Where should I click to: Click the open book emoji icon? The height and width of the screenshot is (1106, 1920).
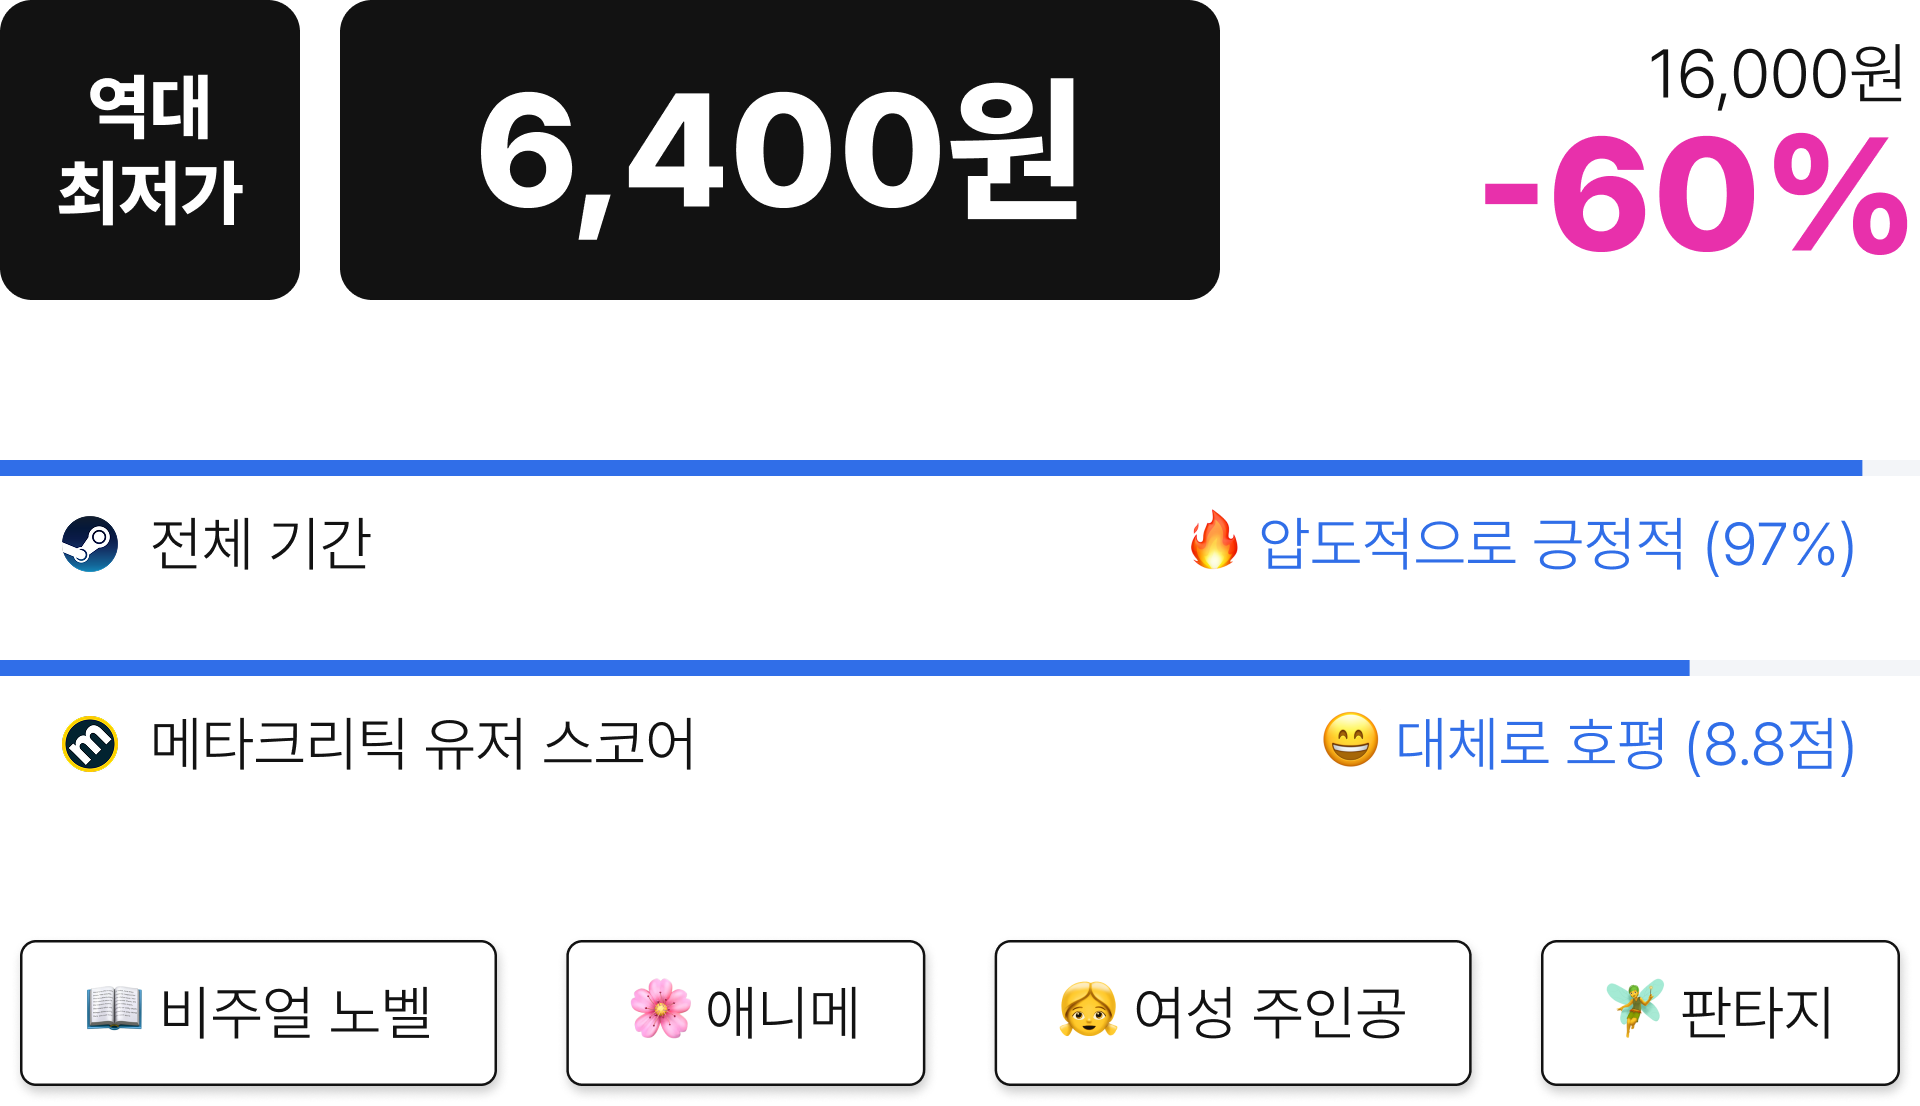point(114,1009)
